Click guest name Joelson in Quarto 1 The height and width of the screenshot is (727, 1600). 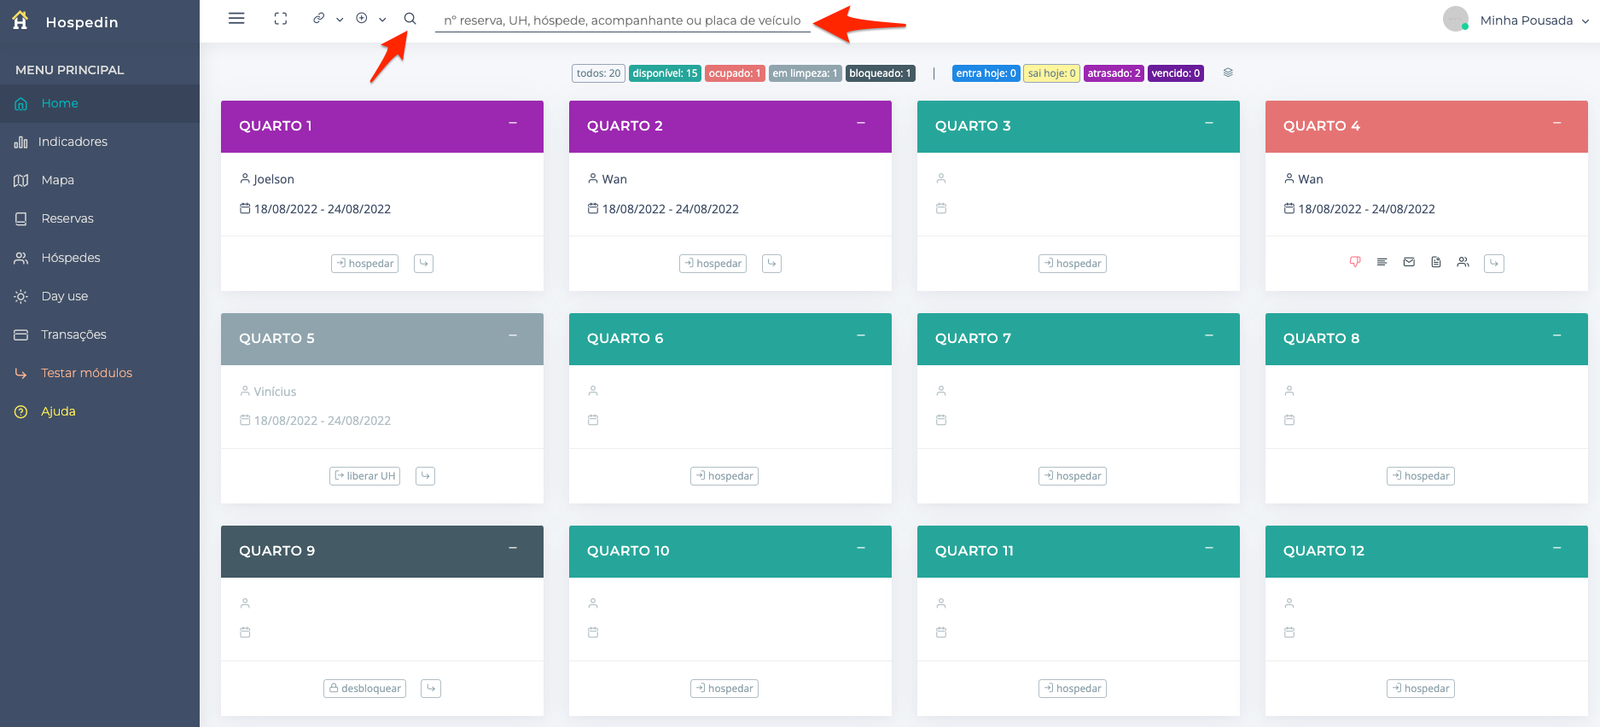274,179
